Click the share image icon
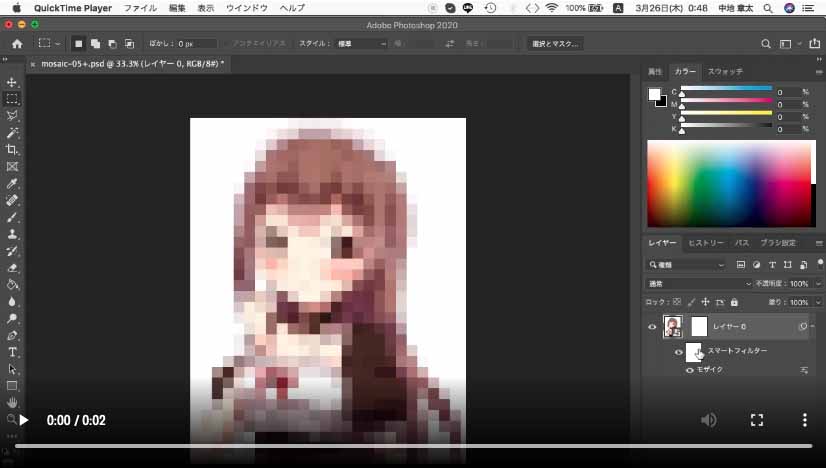The width and height of the screenshot is (826, 468). [x=814, y=44]
